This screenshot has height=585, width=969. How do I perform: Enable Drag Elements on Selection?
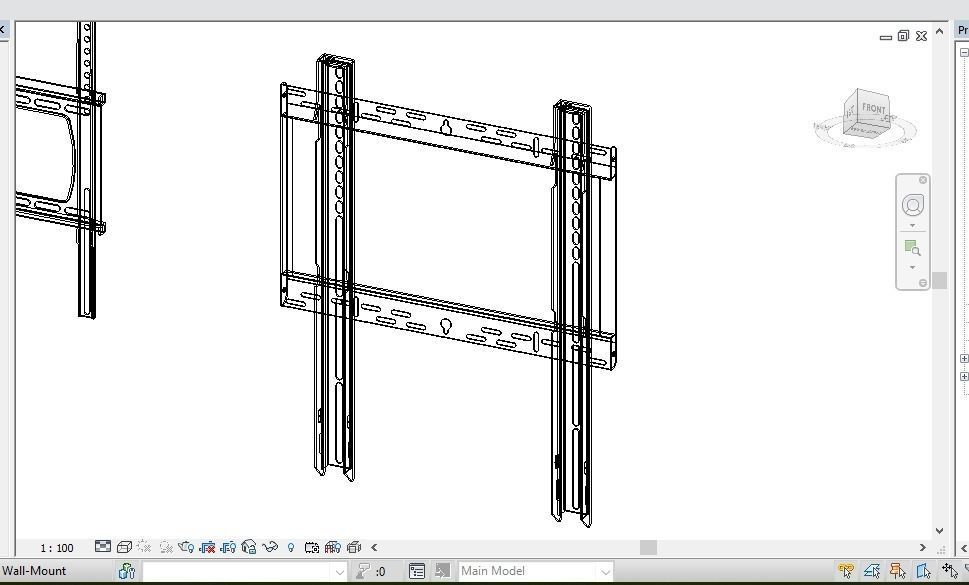point(950,571)
